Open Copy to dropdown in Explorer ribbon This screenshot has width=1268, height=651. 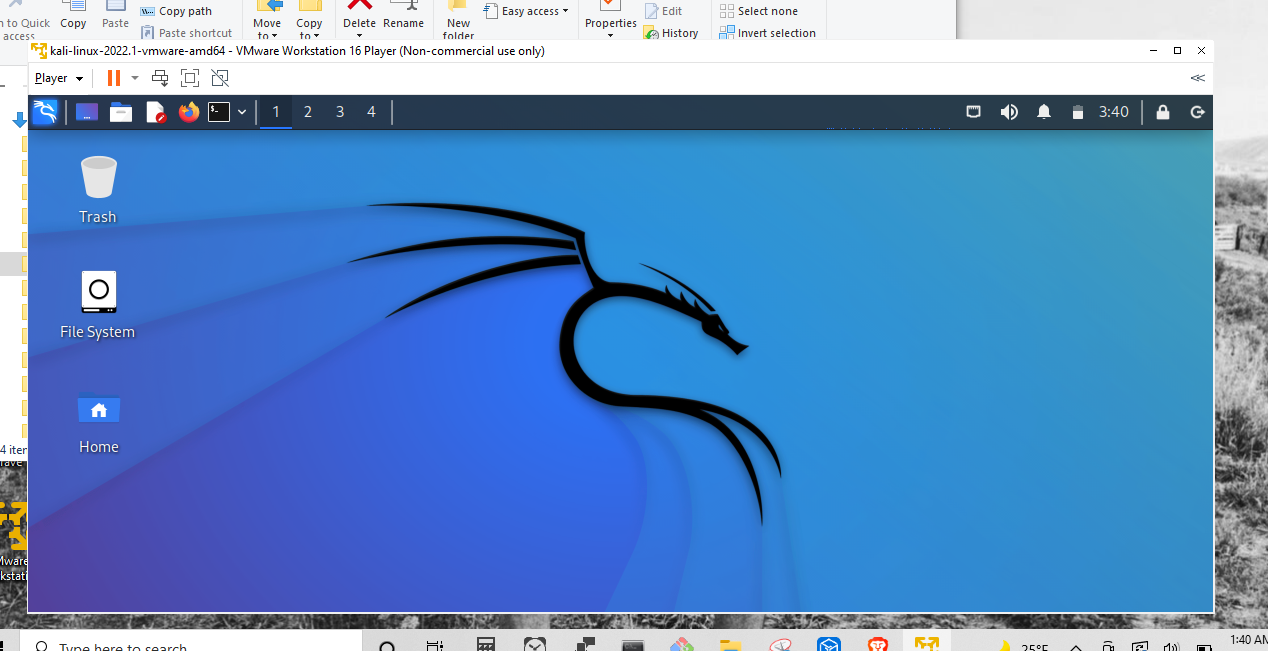coord(309,20)
